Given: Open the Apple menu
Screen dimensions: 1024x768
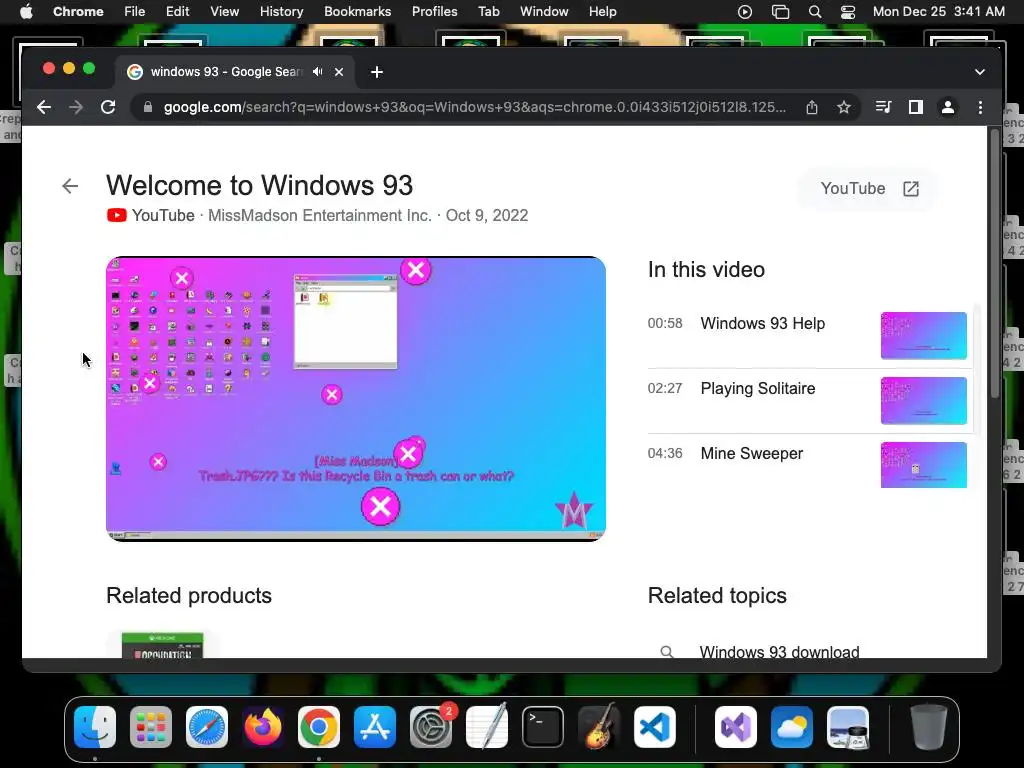Looking at the screenshot, I should pos(26,12).
